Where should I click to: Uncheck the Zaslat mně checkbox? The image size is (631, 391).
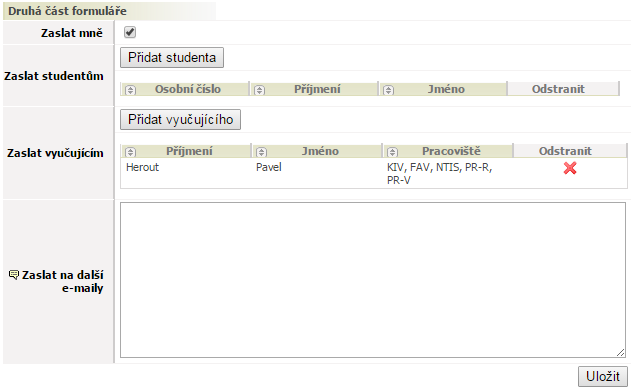tap(130, 32)
